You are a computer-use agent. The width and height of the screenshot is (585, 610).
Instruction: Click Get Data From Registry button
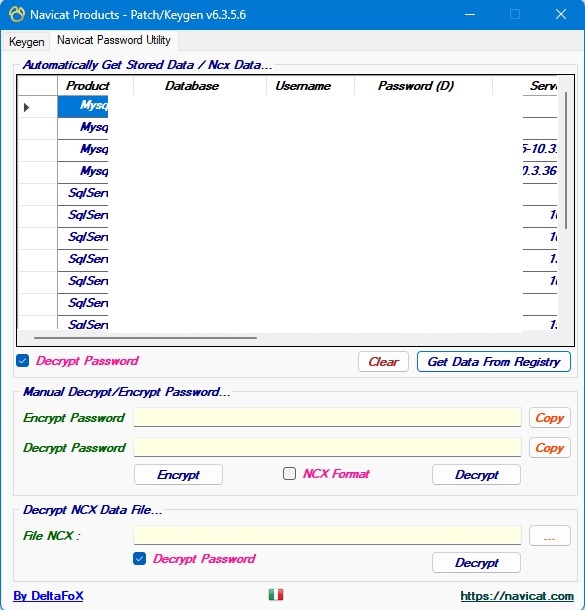[x=494, y=362]
